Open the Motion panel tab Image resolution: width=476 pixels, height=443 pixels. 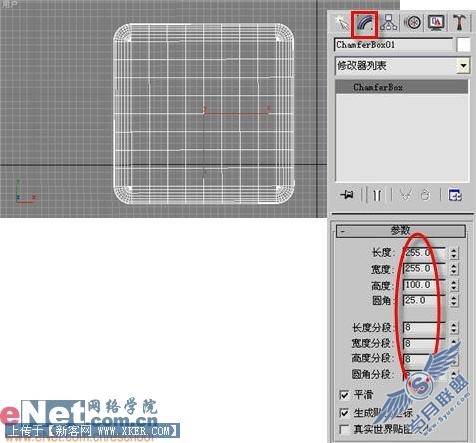click(412, 23)
